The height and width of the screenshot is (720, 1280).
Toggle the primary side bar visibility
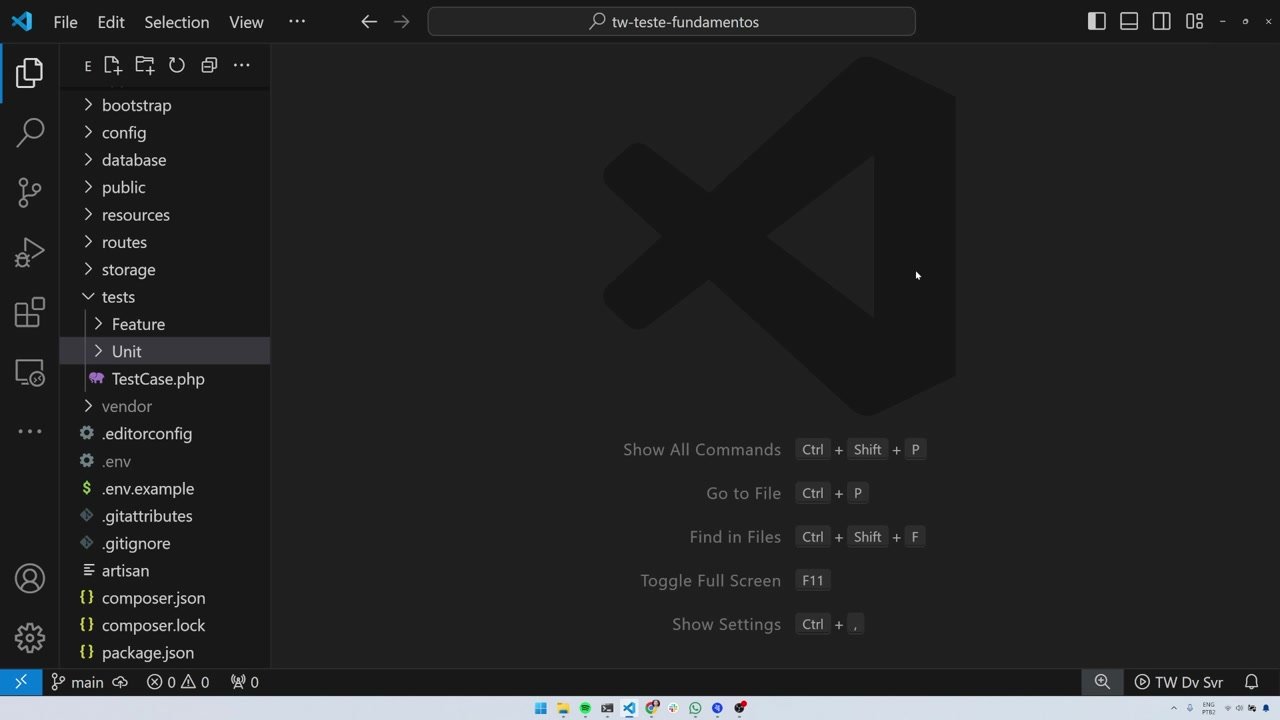pyautogui.click(x=1097, y=21)
